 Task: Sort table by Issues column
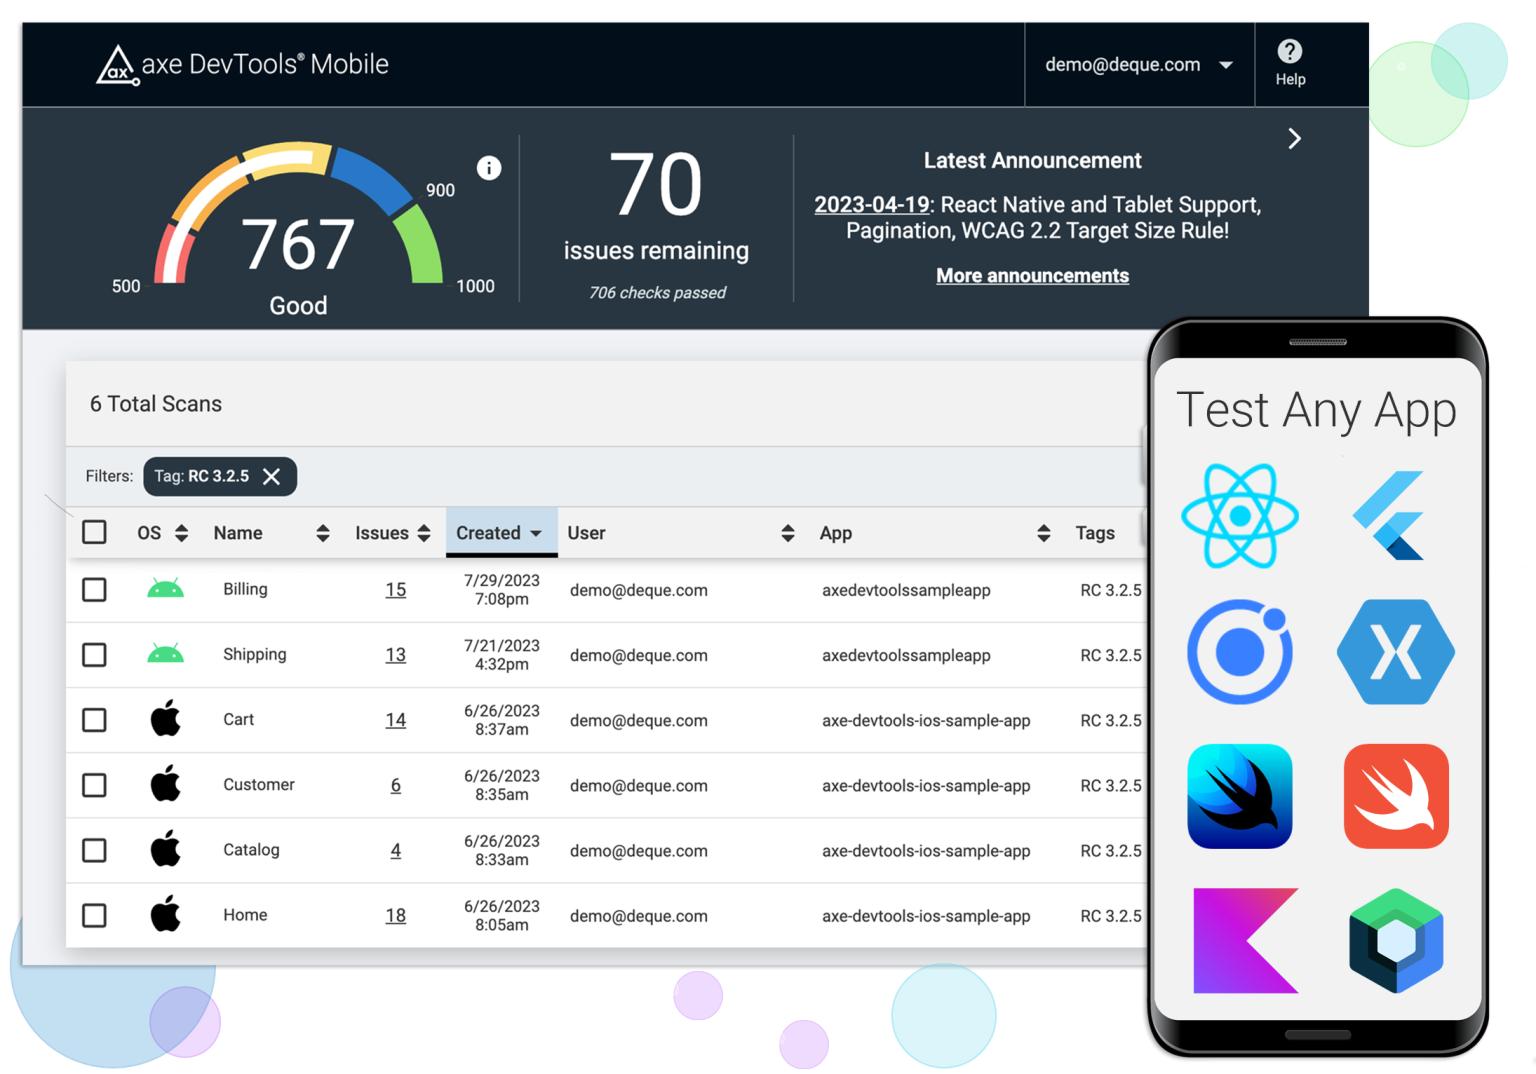pos(392,533)
